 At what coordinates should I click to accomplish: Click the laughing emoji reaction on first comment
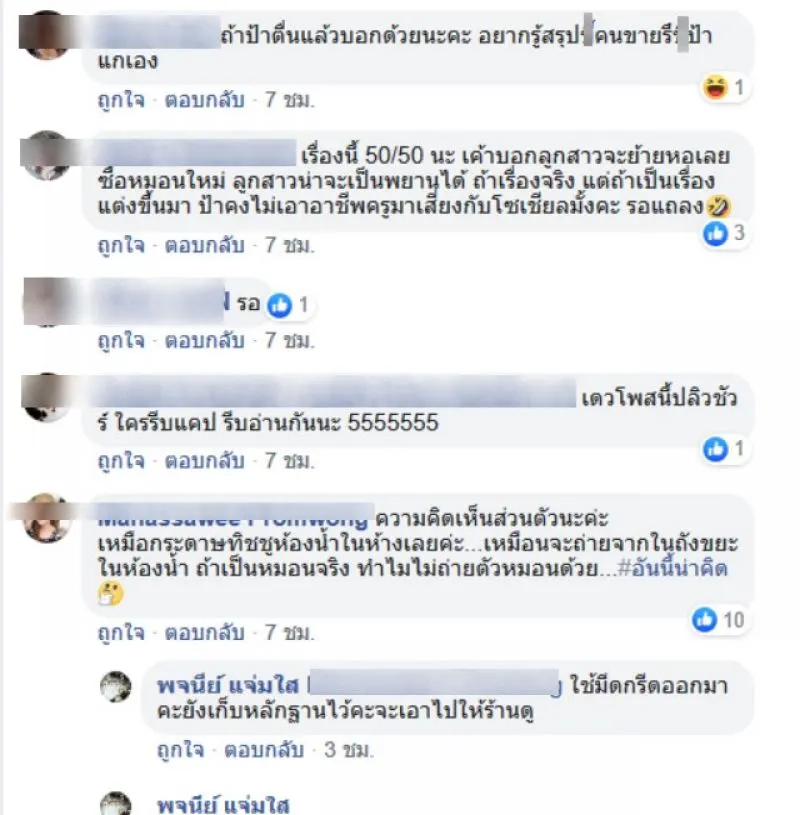tap(715, 87)
